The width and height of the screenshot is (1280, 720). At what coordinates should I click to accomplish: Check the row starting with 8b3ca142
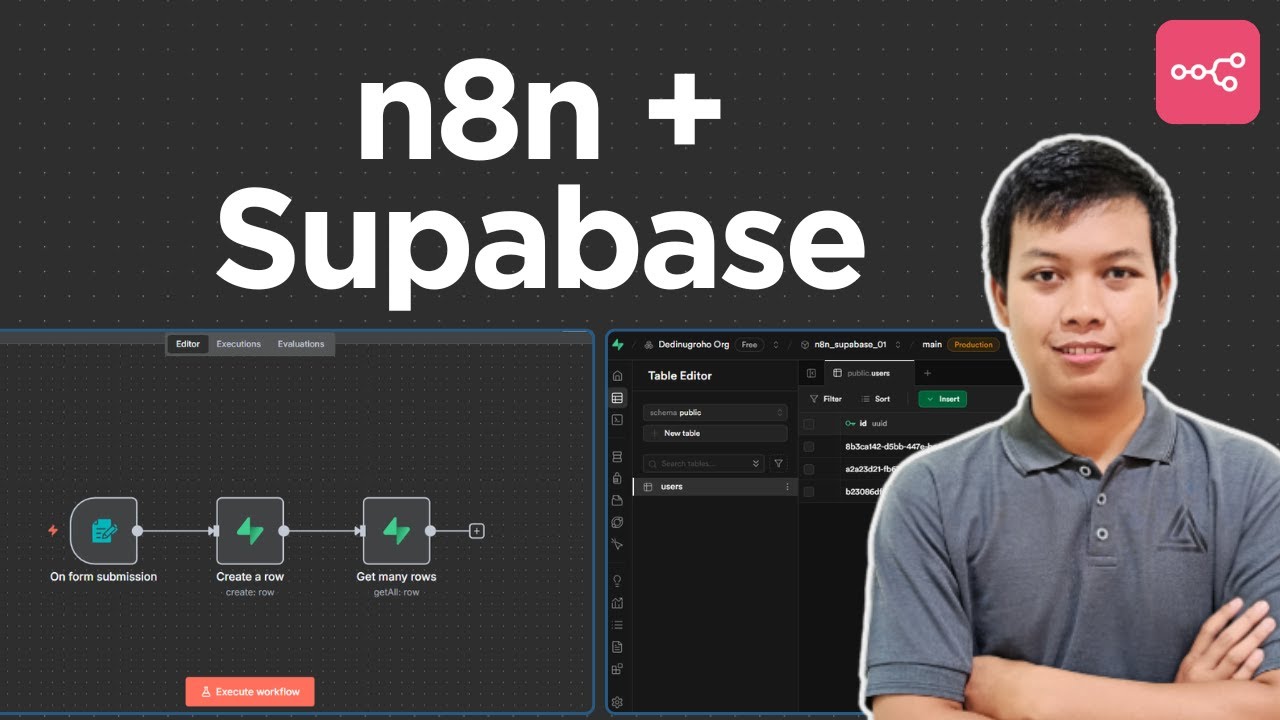[x=809, y=447]
